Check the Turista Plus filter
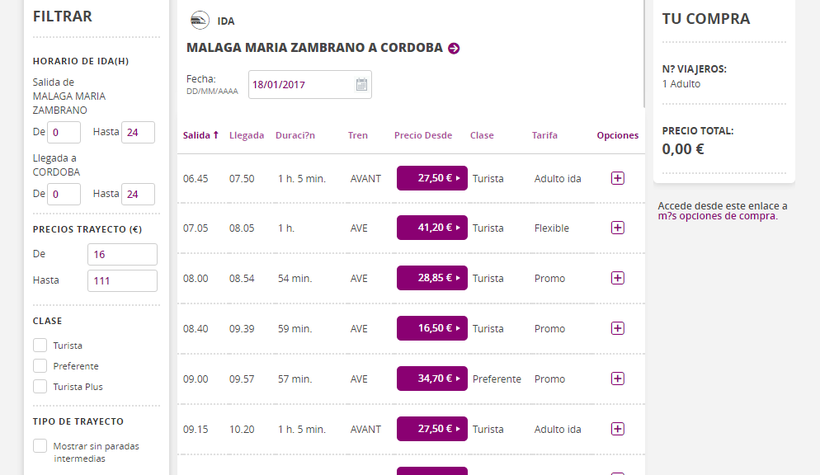 click(40, 386)
